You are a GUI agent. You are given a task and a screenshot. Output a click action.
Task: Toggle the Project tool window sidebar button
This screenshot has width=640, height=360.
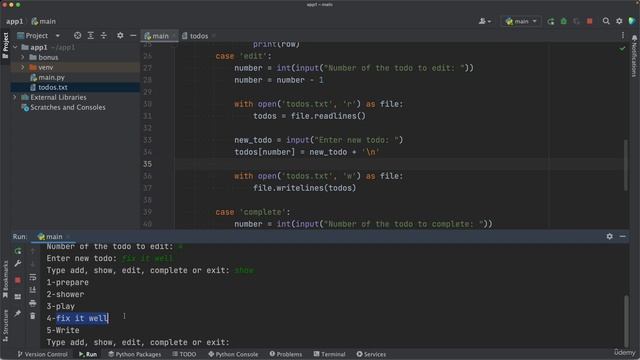(5, 45)
